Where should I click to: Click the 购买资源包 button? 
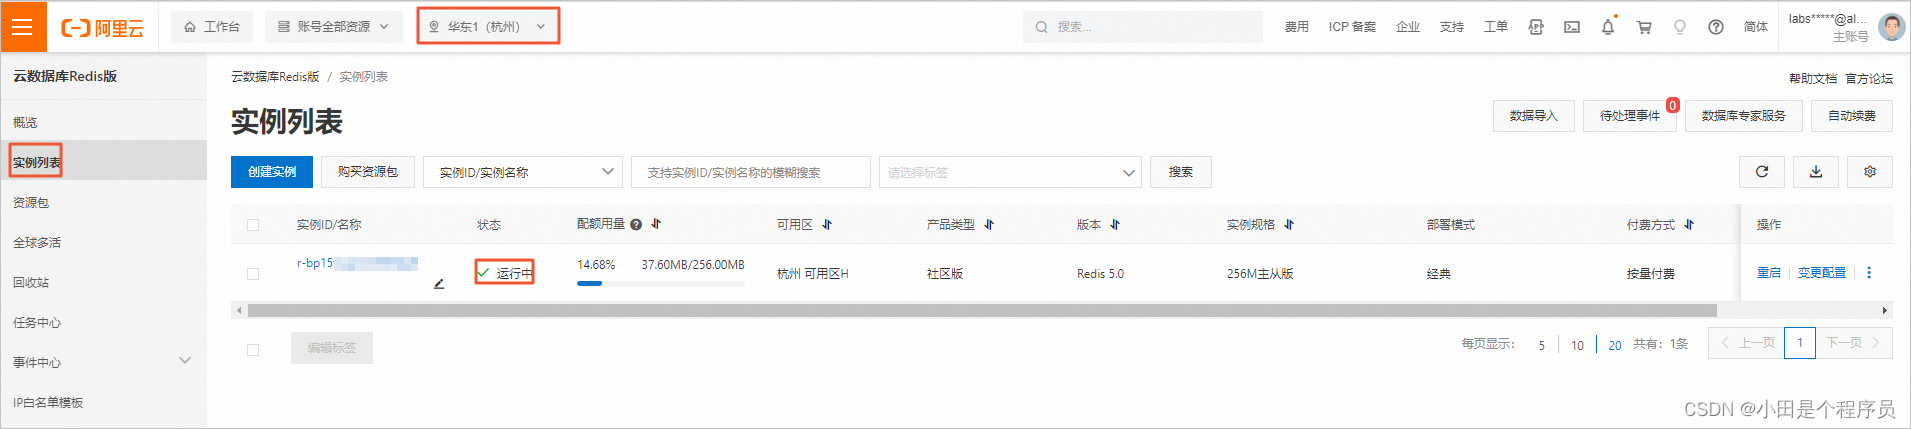(367, 172)
